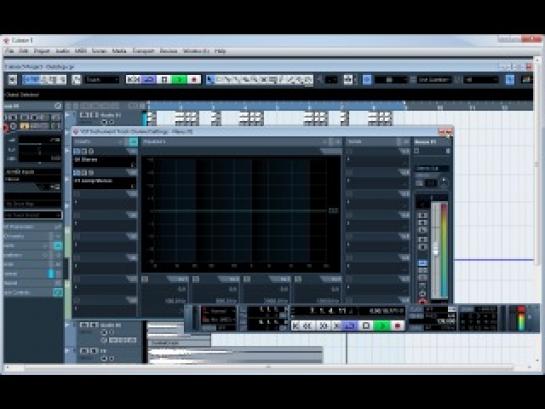Viewport: 545px width, 409px height.
Task: Enable third EQ band power button
Action: pos(247,279)
